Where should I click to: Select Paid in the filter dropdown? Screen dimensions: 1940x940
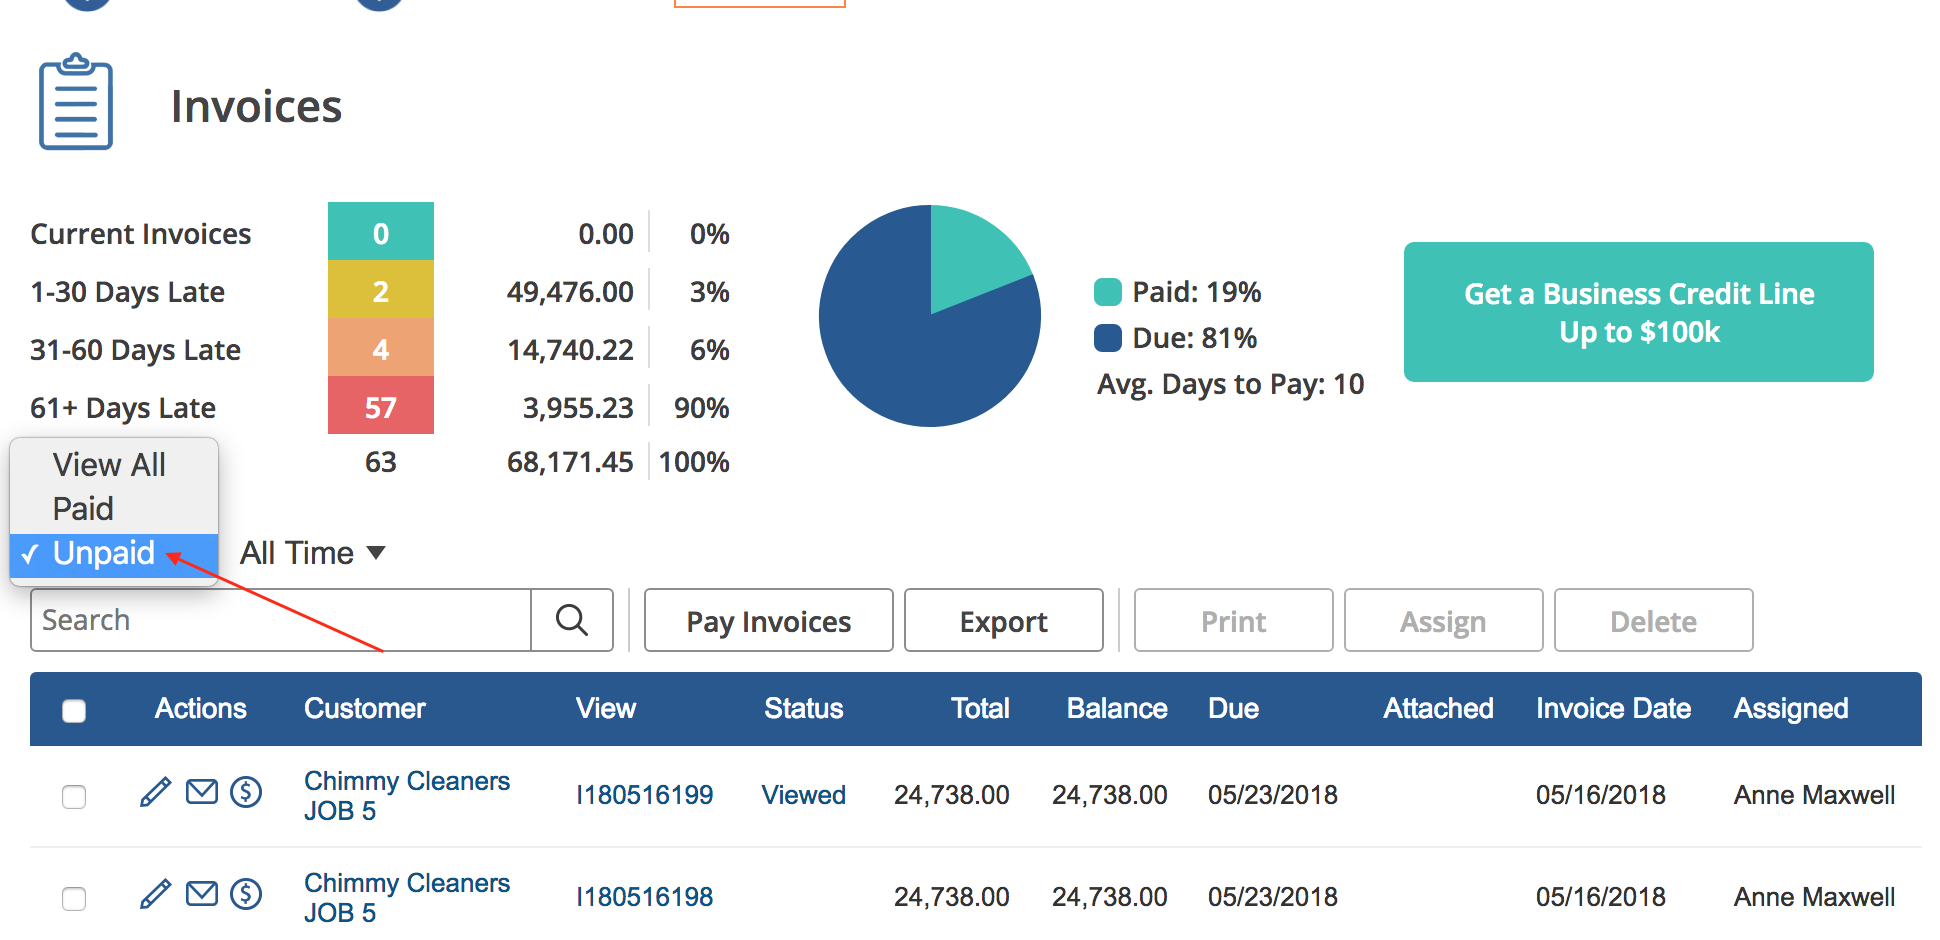[x=83, y=509]
